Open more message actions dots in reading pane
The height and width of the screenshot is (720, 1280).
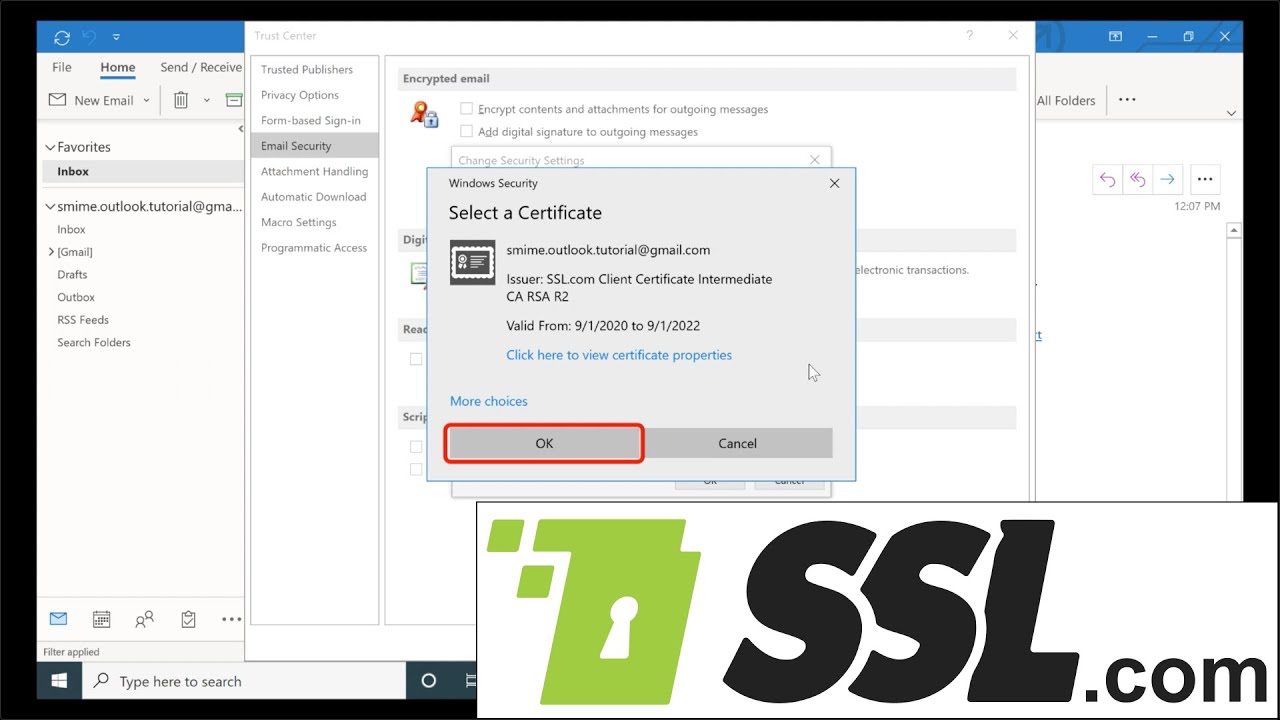click(1205, 179)
